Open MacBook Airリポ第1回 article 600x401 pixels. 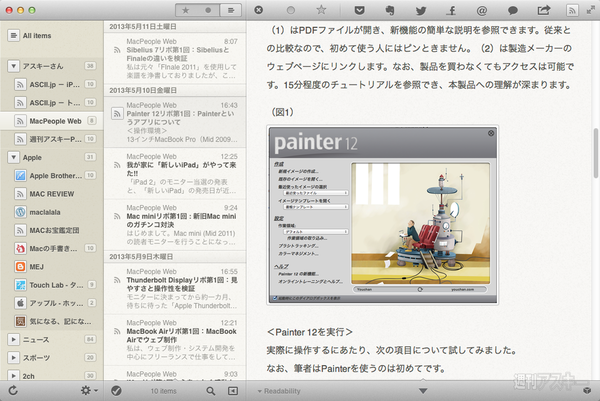[x=175, y=340]
